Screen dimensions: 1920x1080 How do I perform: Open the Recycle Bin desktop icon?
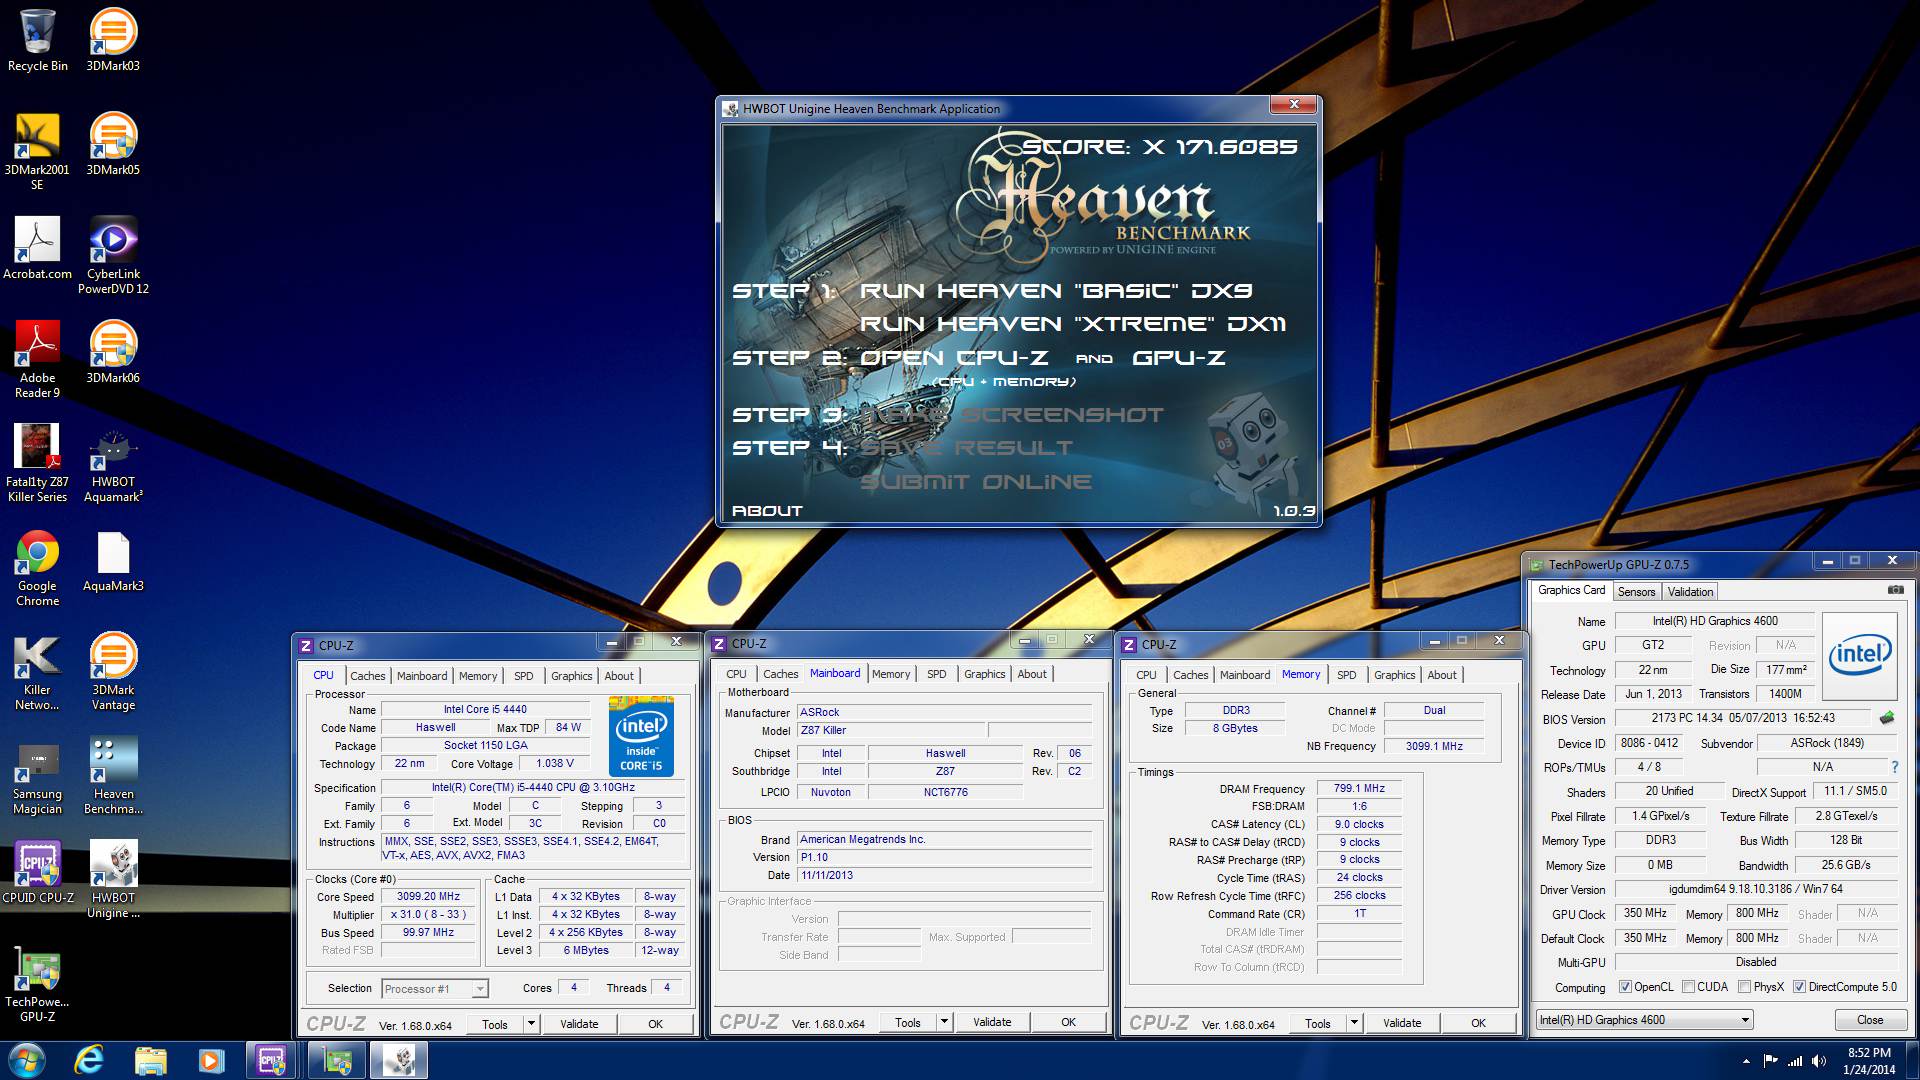(38, 40)
